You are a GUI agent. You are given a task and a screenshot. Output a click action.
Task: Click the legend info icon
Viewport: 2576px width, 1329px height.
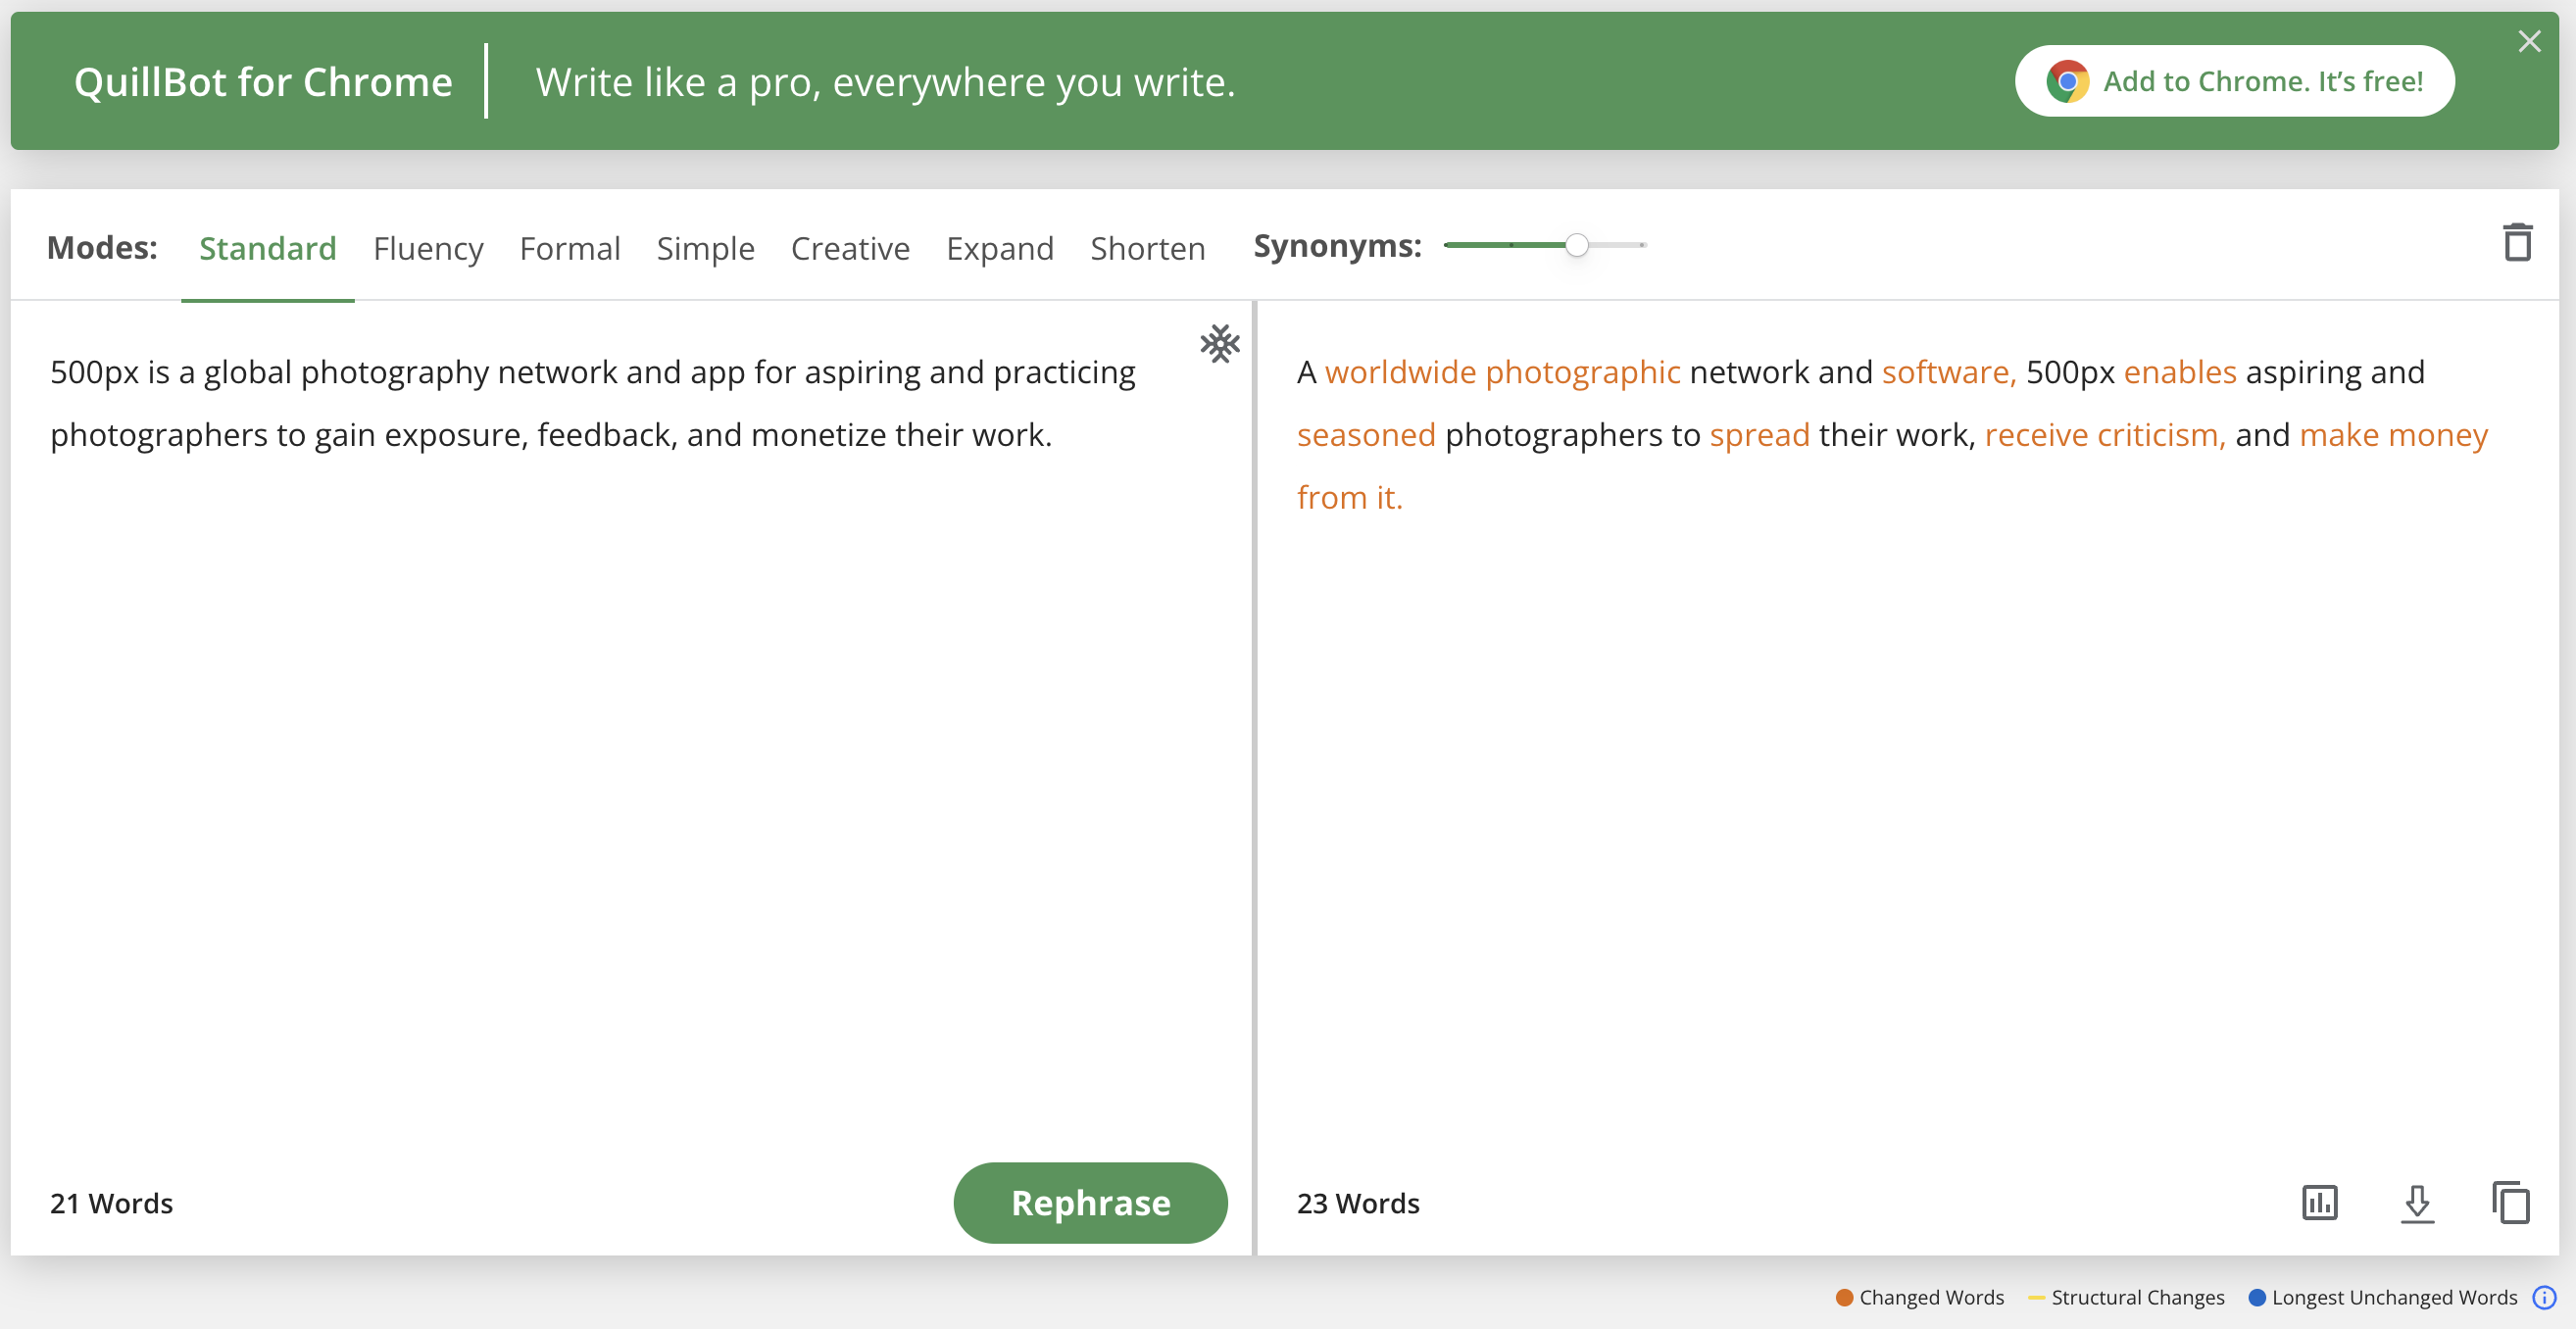(x=2544, y=1297)
